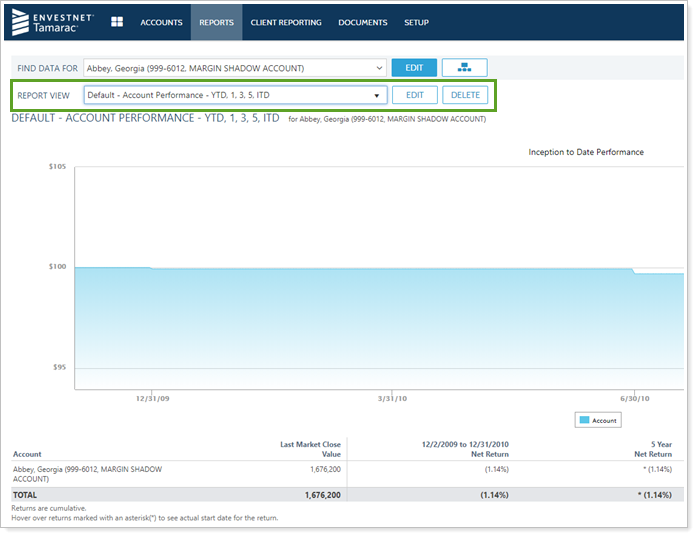
Task: Open the Setup menu
Action: (x=416, y=22)
